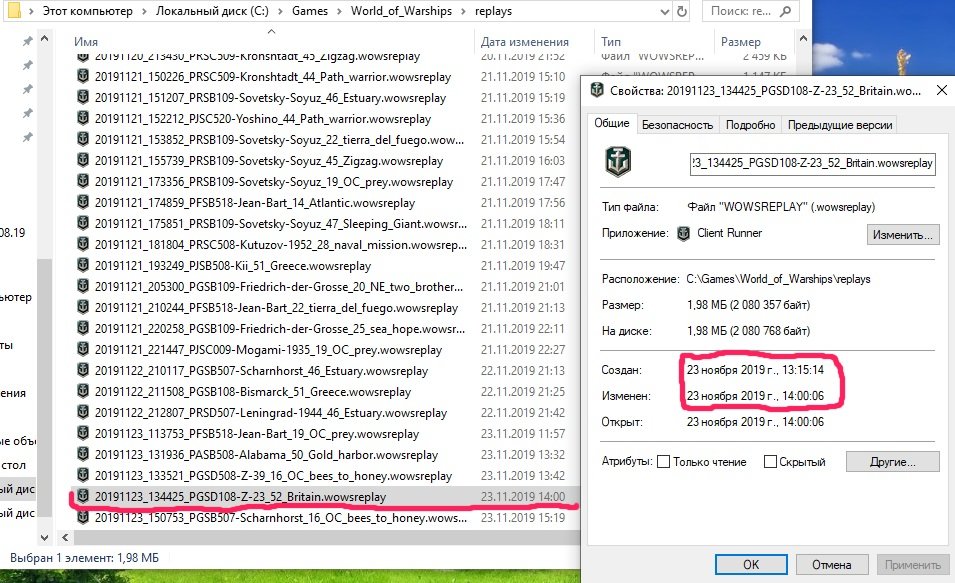Refresh the replays folder view

(x=682, y=12)
